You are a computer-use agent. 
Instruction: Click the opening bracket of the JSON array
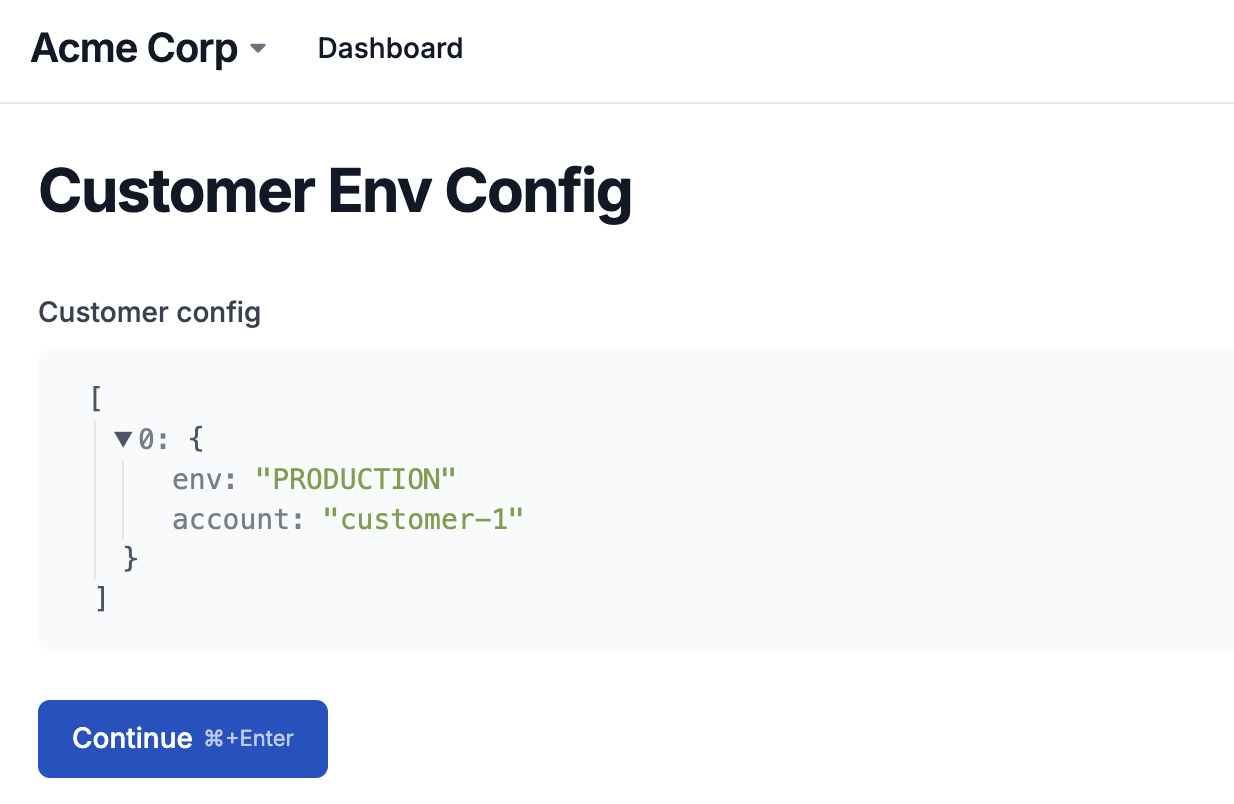tap(95, 399)
